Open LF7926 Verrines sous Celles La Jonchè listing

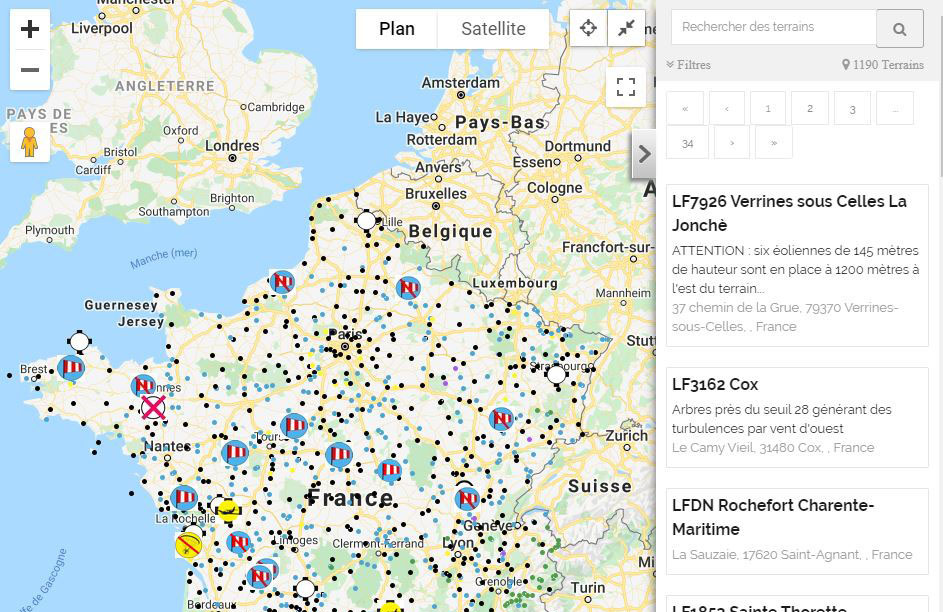point(797,265)
